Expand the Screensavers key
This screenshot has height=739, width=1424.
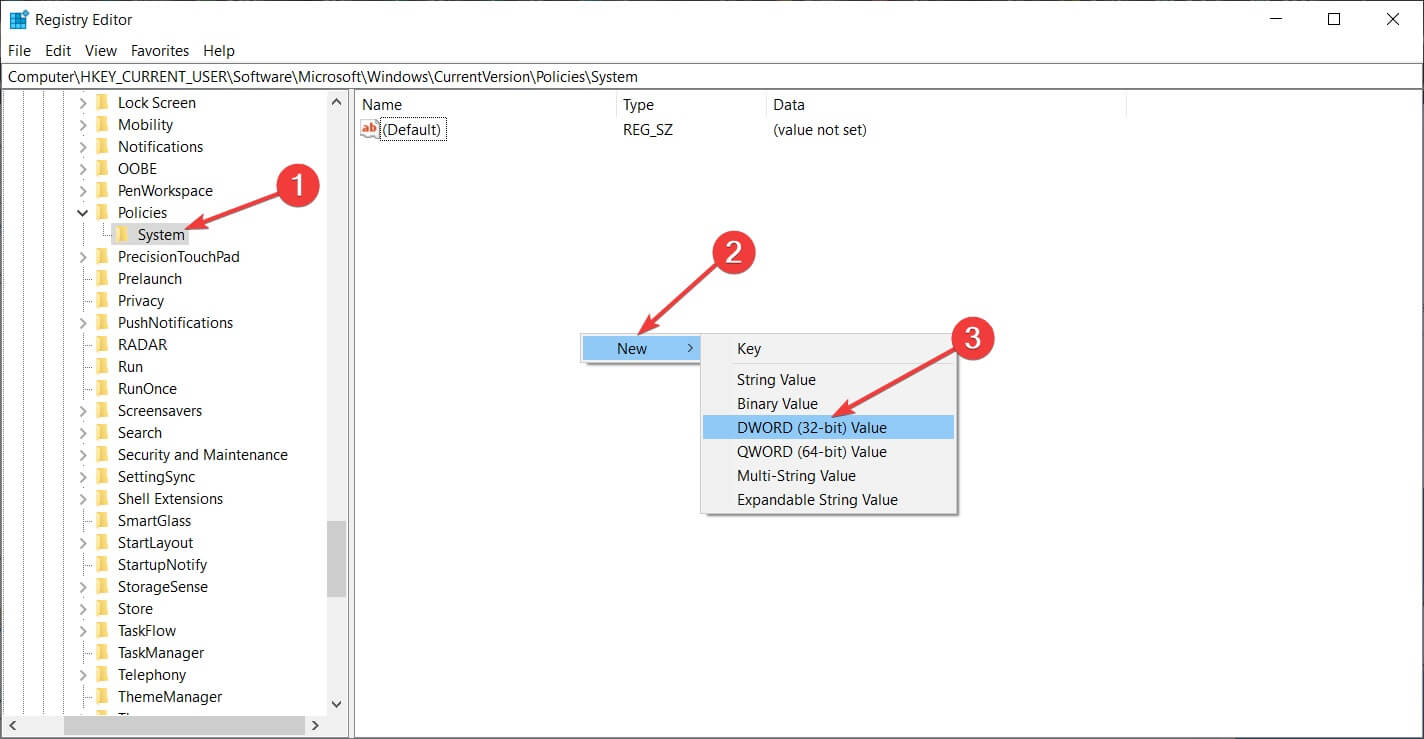click(83, 410)
